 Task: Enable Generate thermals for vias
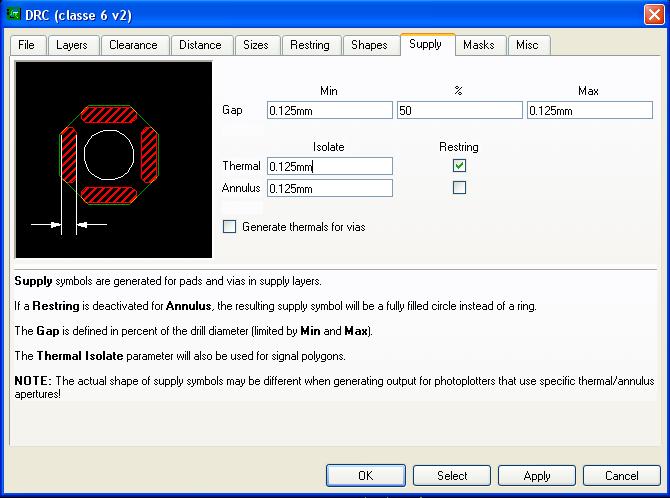click(229, 227)
